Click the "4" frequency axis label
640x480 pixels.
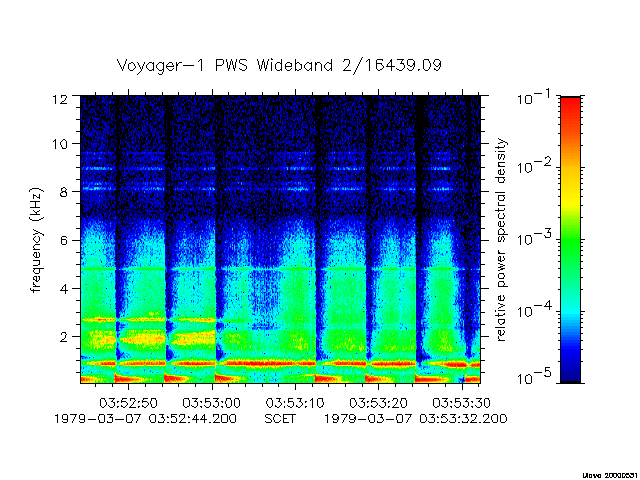tap(64, 289)
